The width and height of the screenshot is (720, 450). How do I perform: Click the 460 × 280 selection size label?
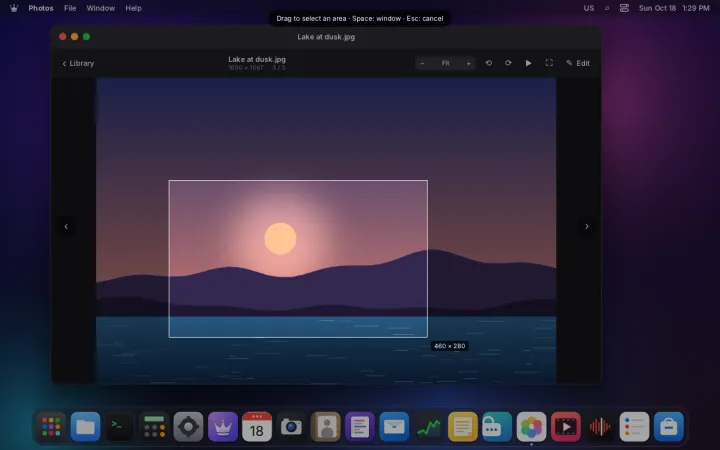(450, 346)
